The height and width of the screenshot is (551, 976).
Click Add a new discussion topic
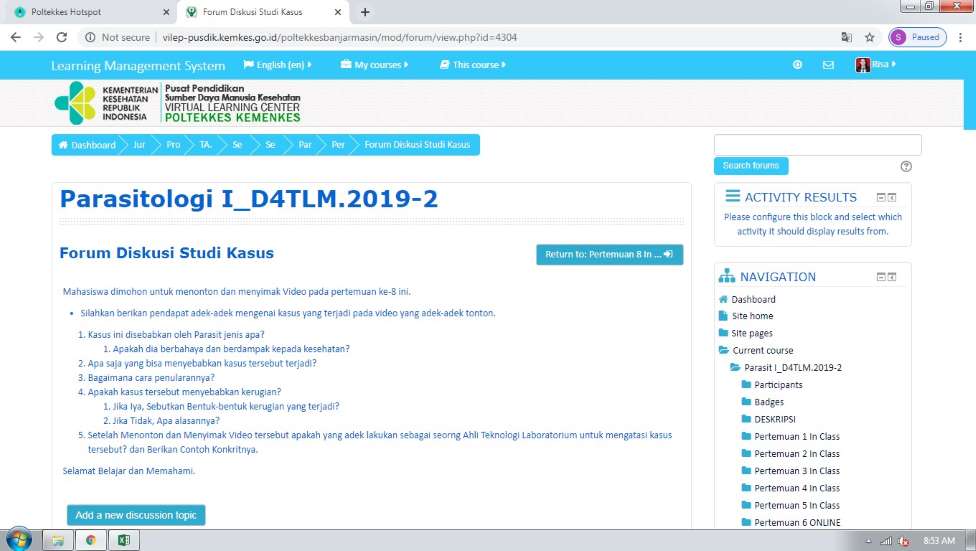[136, 515]
